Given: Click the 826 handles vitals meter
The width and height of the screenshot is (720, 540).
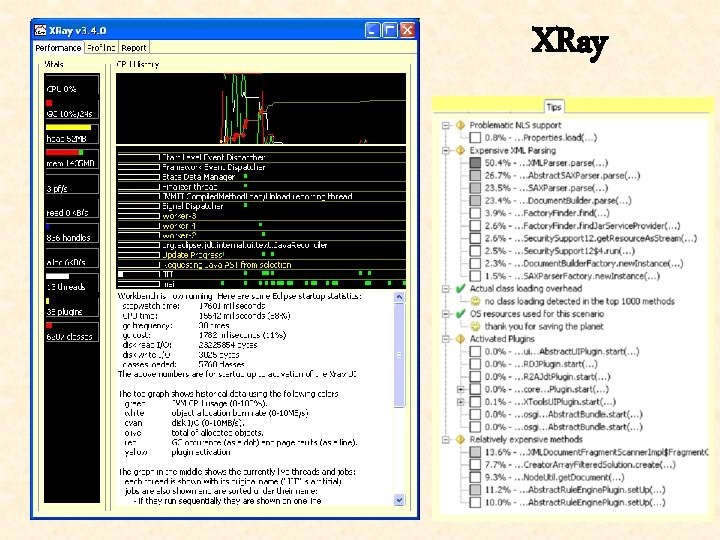Looking at the screenshot, I should coord(72,233).
